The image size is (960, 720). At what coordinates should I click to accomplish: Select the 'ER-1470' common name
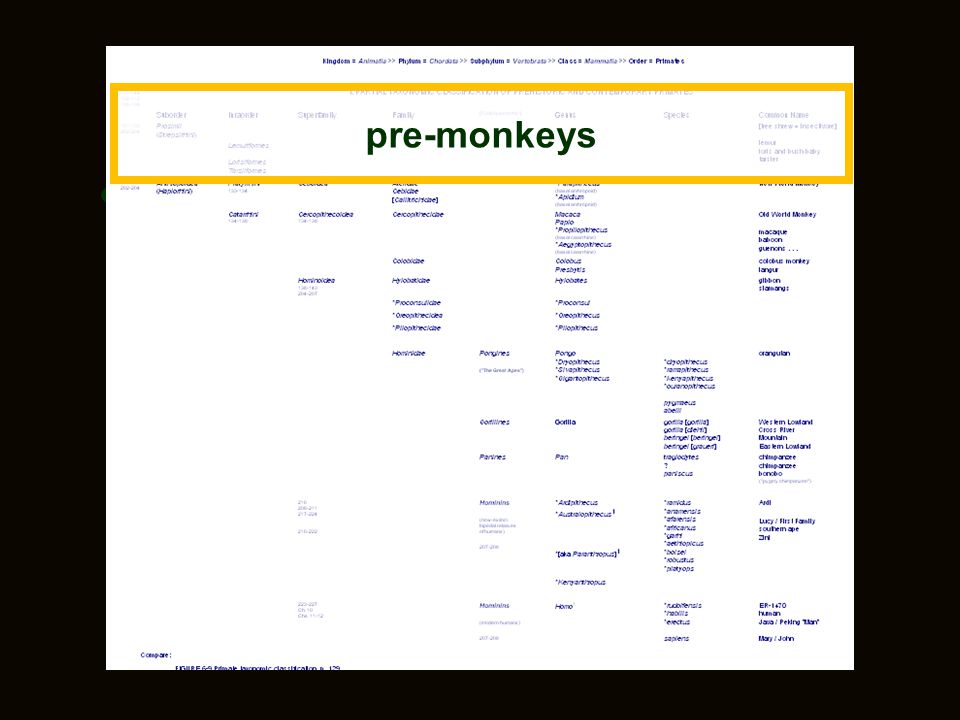(x=772, y=606)
